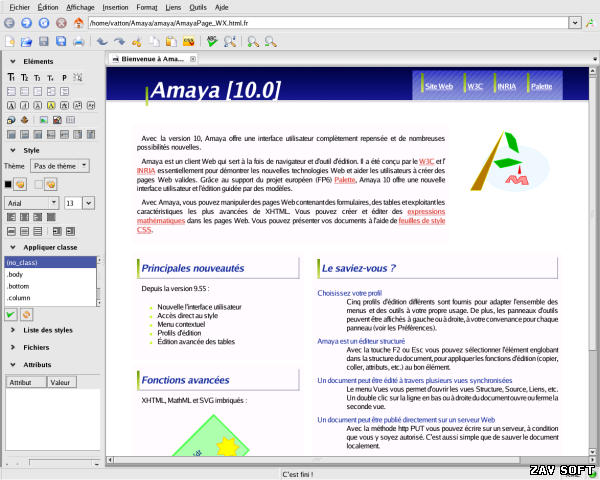This screenshot has width=600, height=480.
Task: Insert a T1 heading element
Action: pos(11,78)
